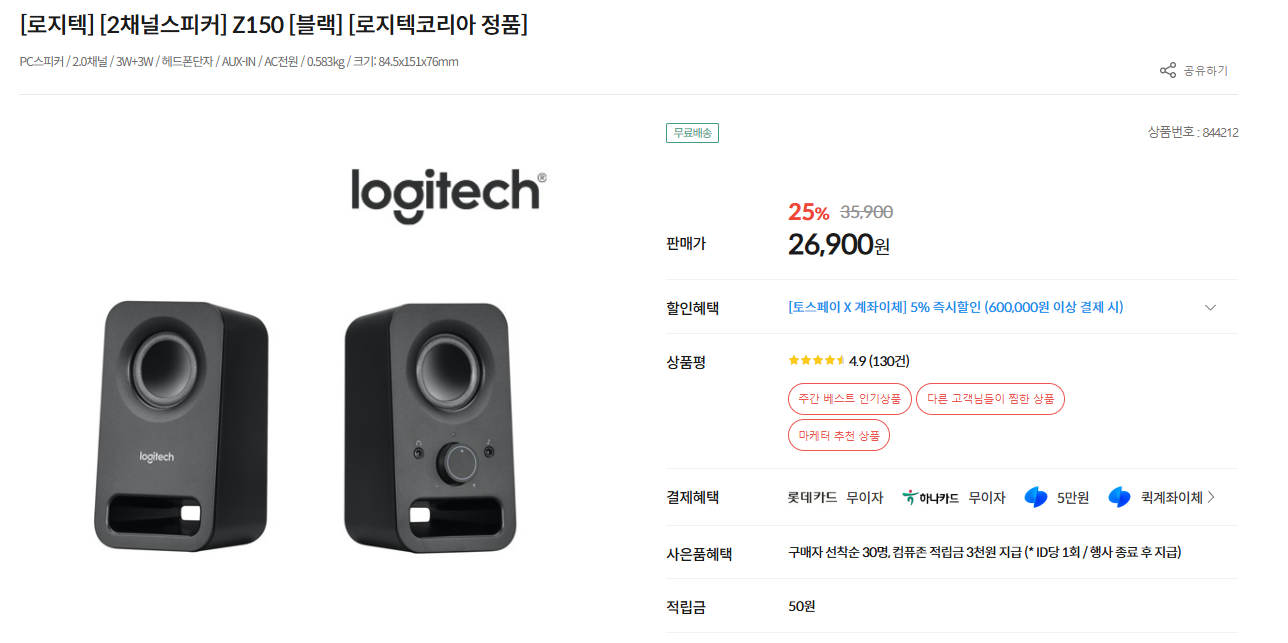
Task: Expand the 할인혜택 discount dropdown chevron
Action: click(x=1210, y=307)
